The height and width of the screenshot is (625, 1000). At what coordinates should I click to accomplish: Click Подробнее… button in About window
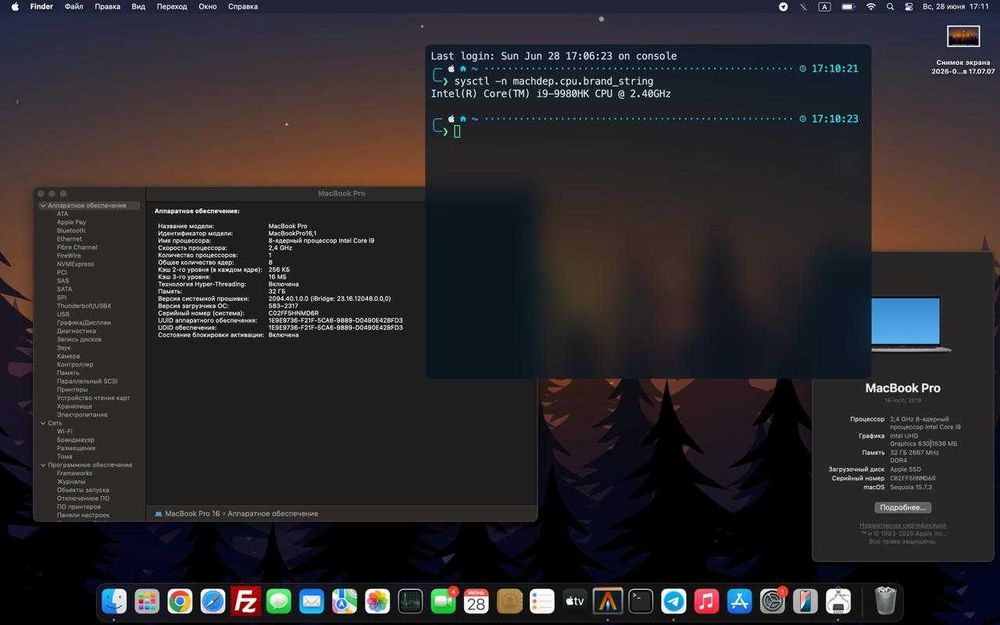[902, 508]
